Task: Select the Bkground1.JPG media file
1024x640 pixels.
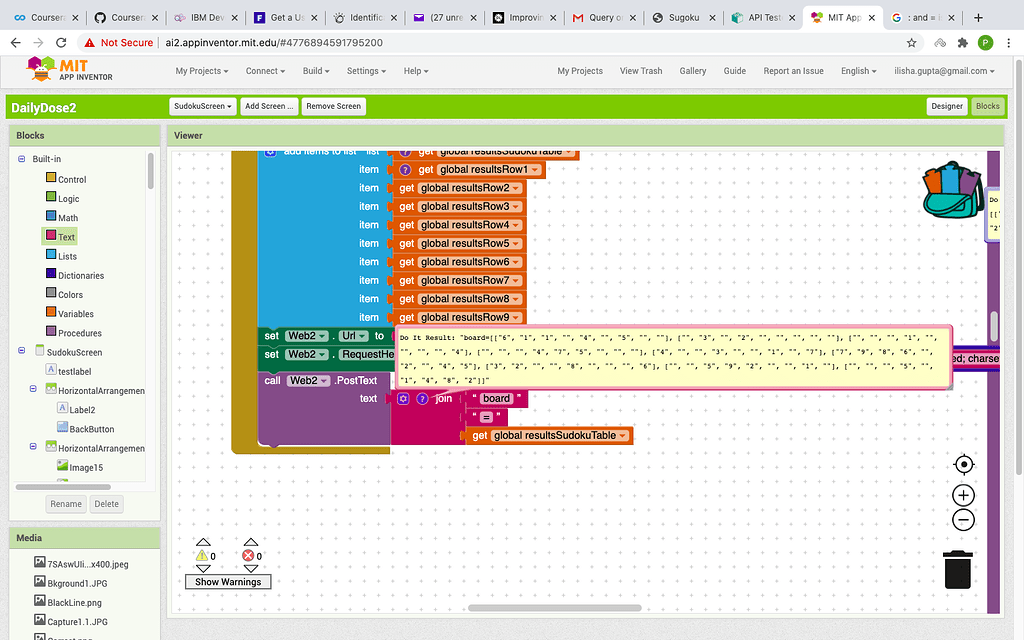Action: pyautogui.click(x=71, y=583)
